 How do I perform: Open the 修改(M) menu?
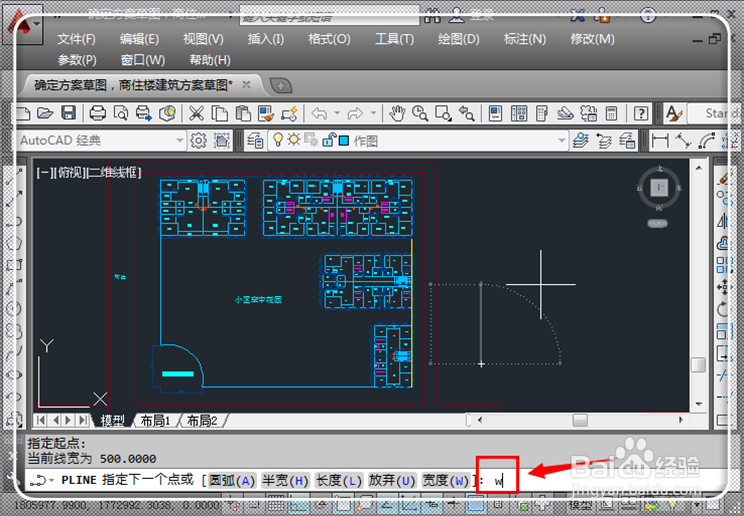pos(592,39)
